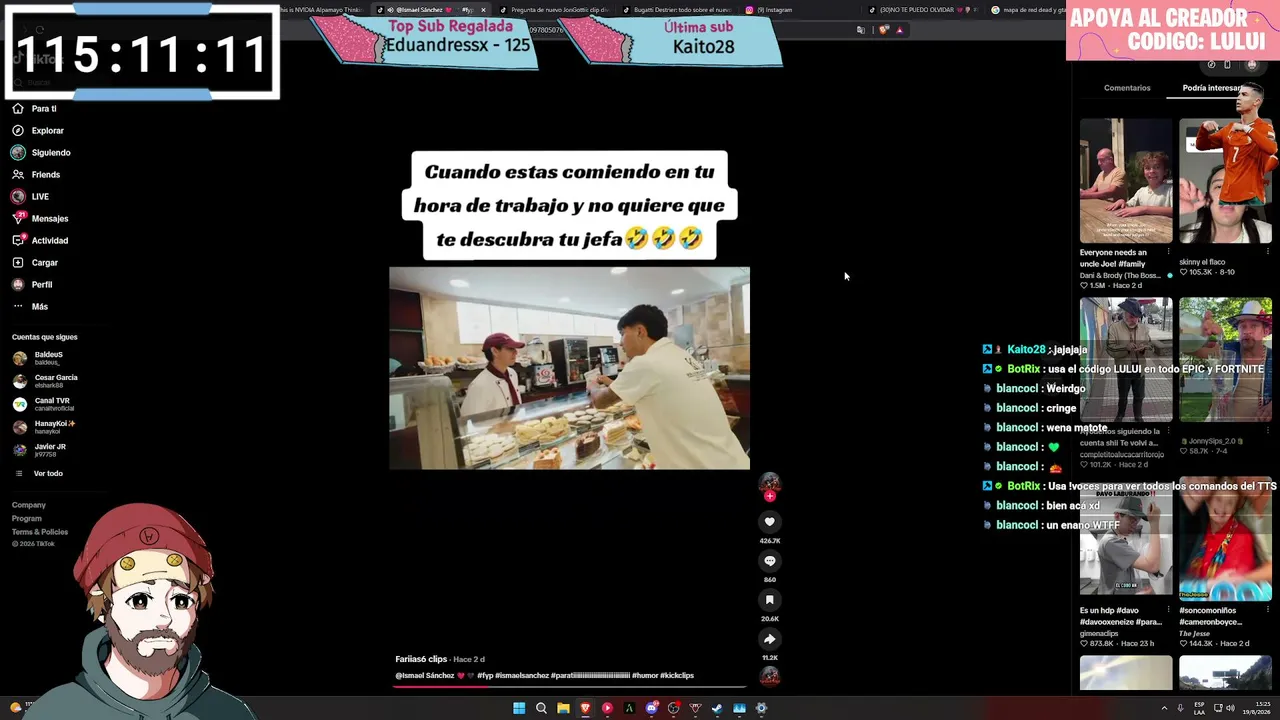Follow the creator via the red plus badge
1280x720 pixels.
pos(769,496)
